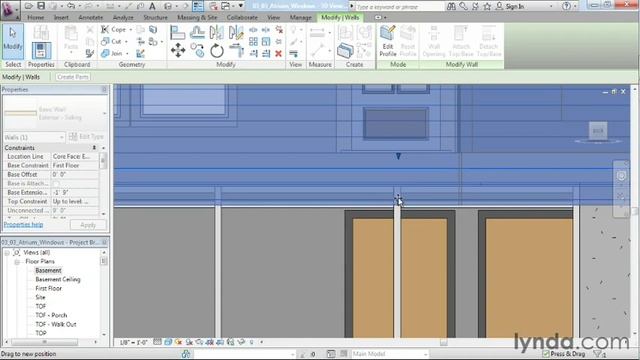Click the Open folder icon in quick access toolbar
This screenshot has height=360, width=640.
(x=29, y=6)
